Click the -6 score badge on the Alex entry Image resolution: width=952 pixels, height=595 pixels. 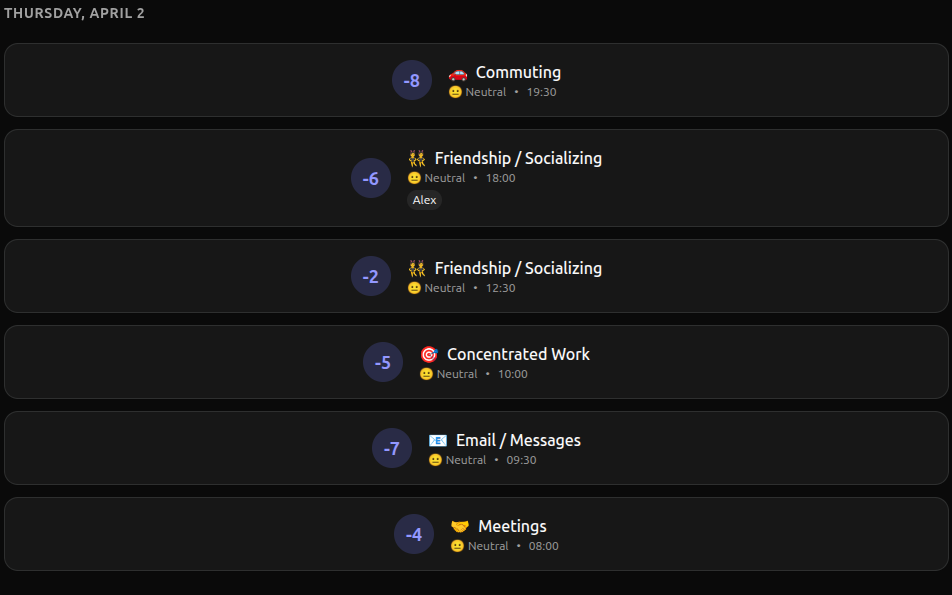coord(371,178)
